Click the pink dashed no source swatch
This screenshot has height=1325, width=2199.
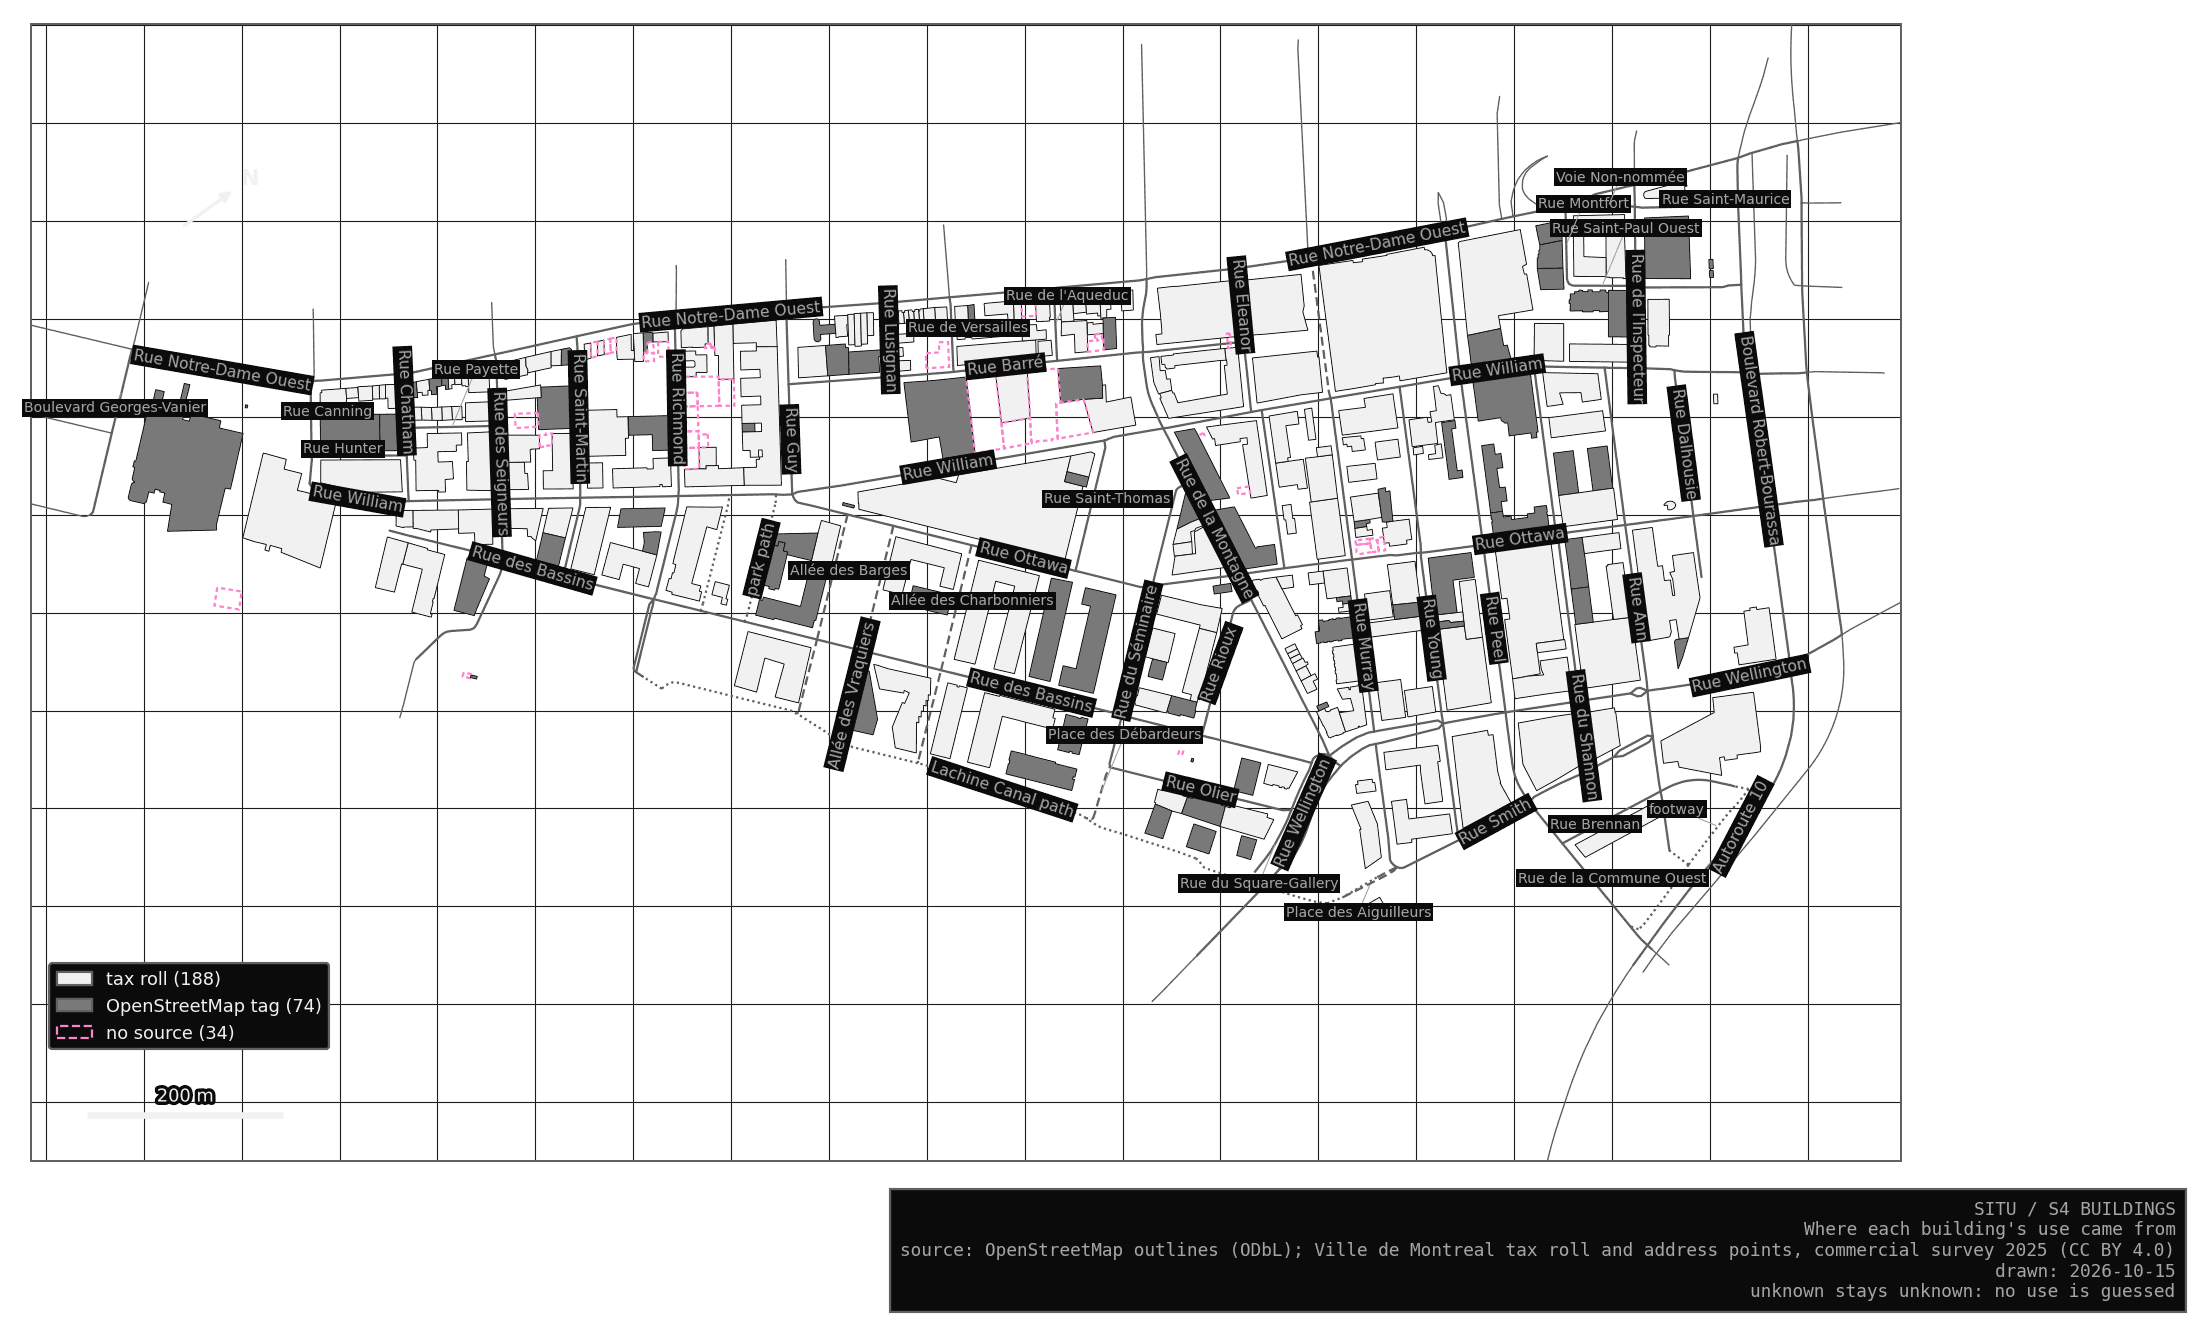75,1032
